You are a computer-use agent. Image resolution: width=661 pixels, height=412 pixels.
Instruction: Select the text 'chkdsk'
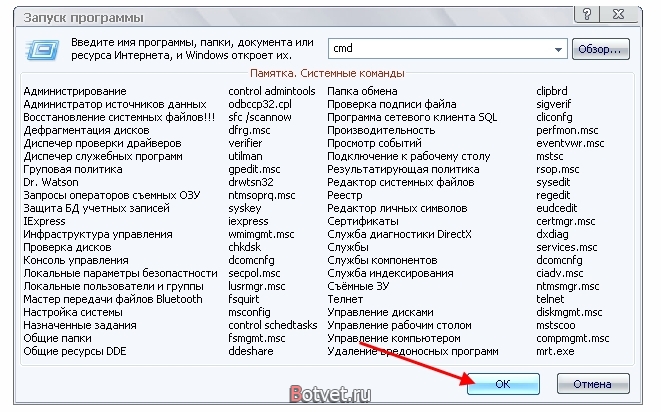(245, 247)
